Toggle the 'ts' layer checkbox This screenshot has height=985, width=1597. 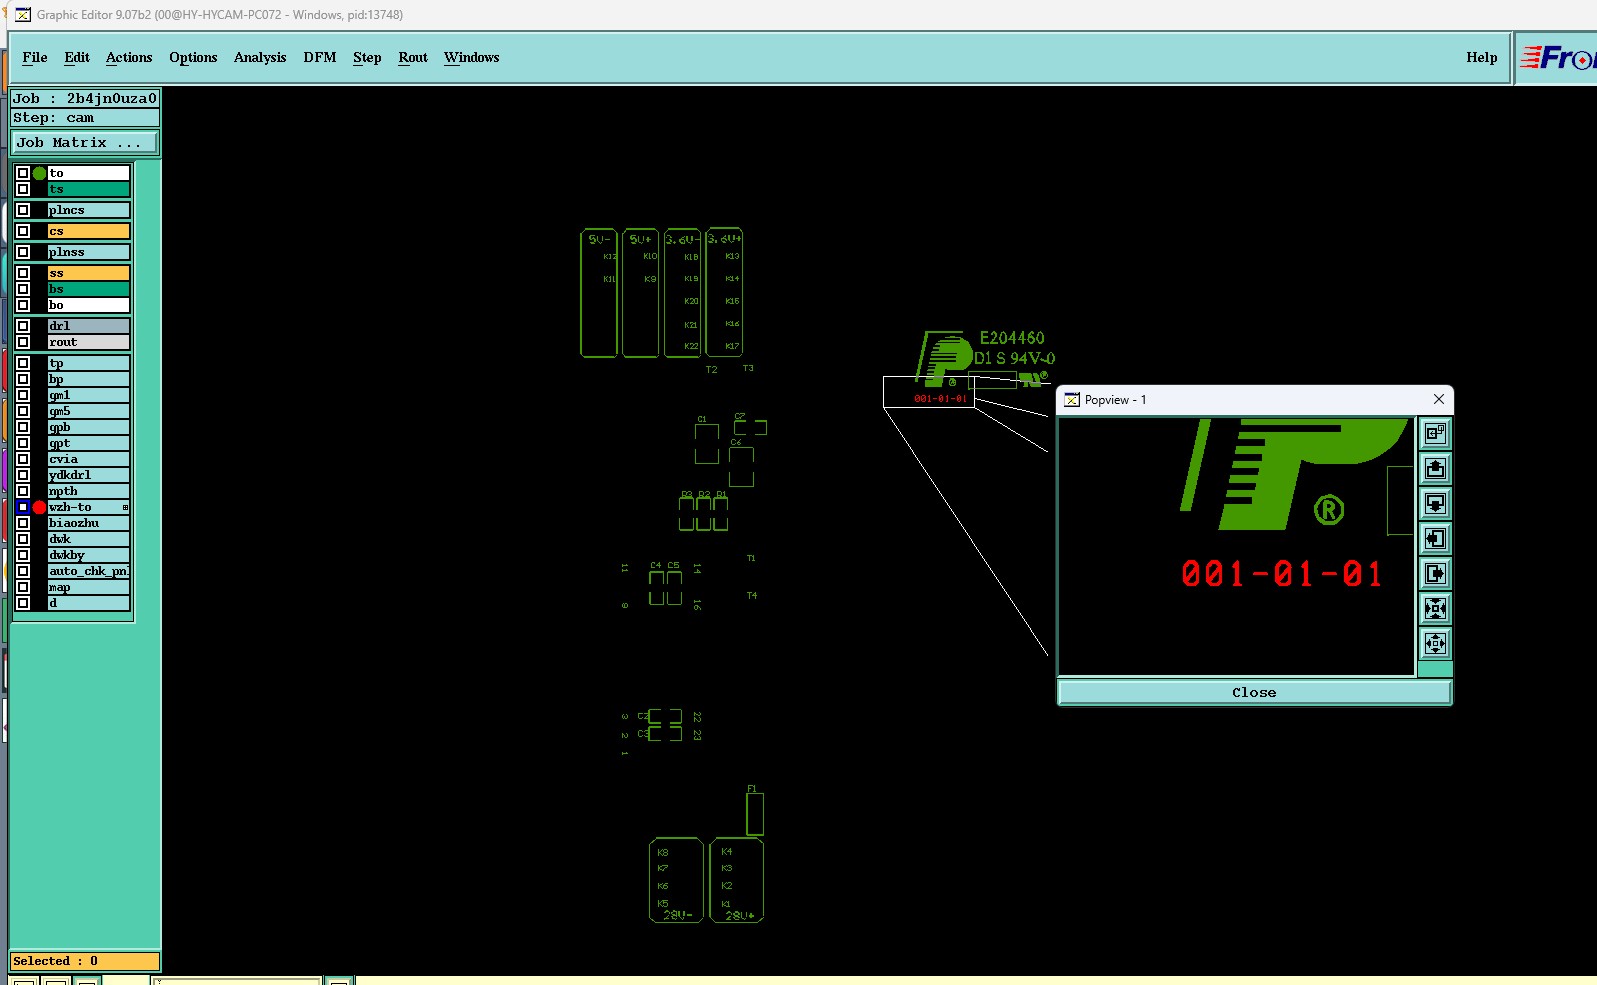click(23, 189)
